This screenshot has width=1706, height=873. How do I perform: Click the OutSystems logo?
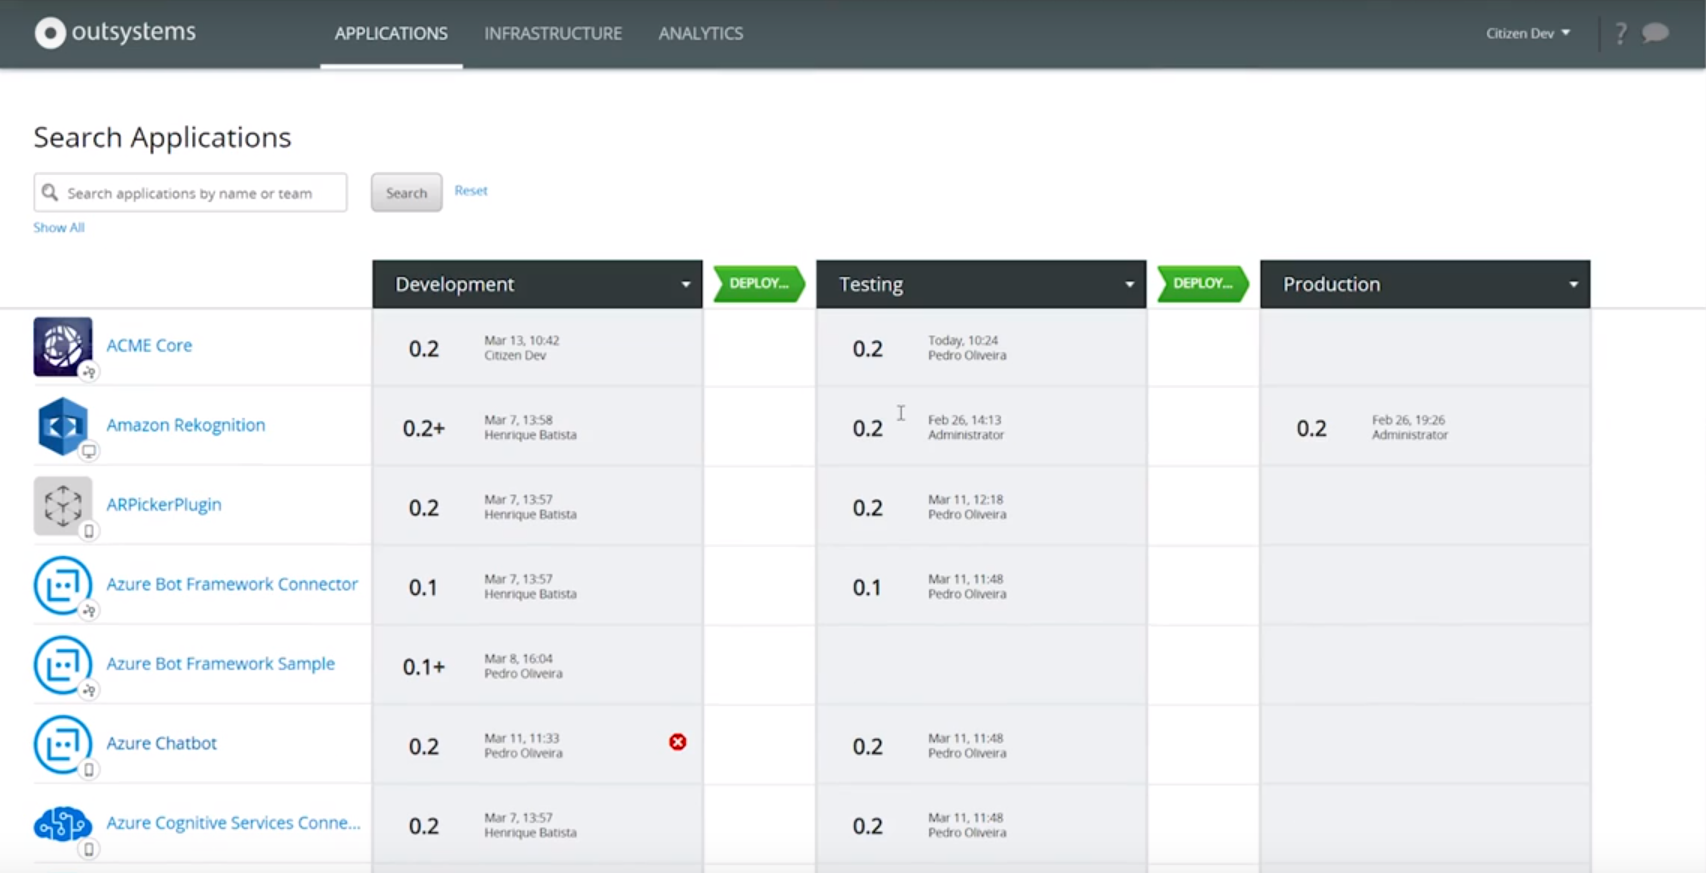[115, 33]
